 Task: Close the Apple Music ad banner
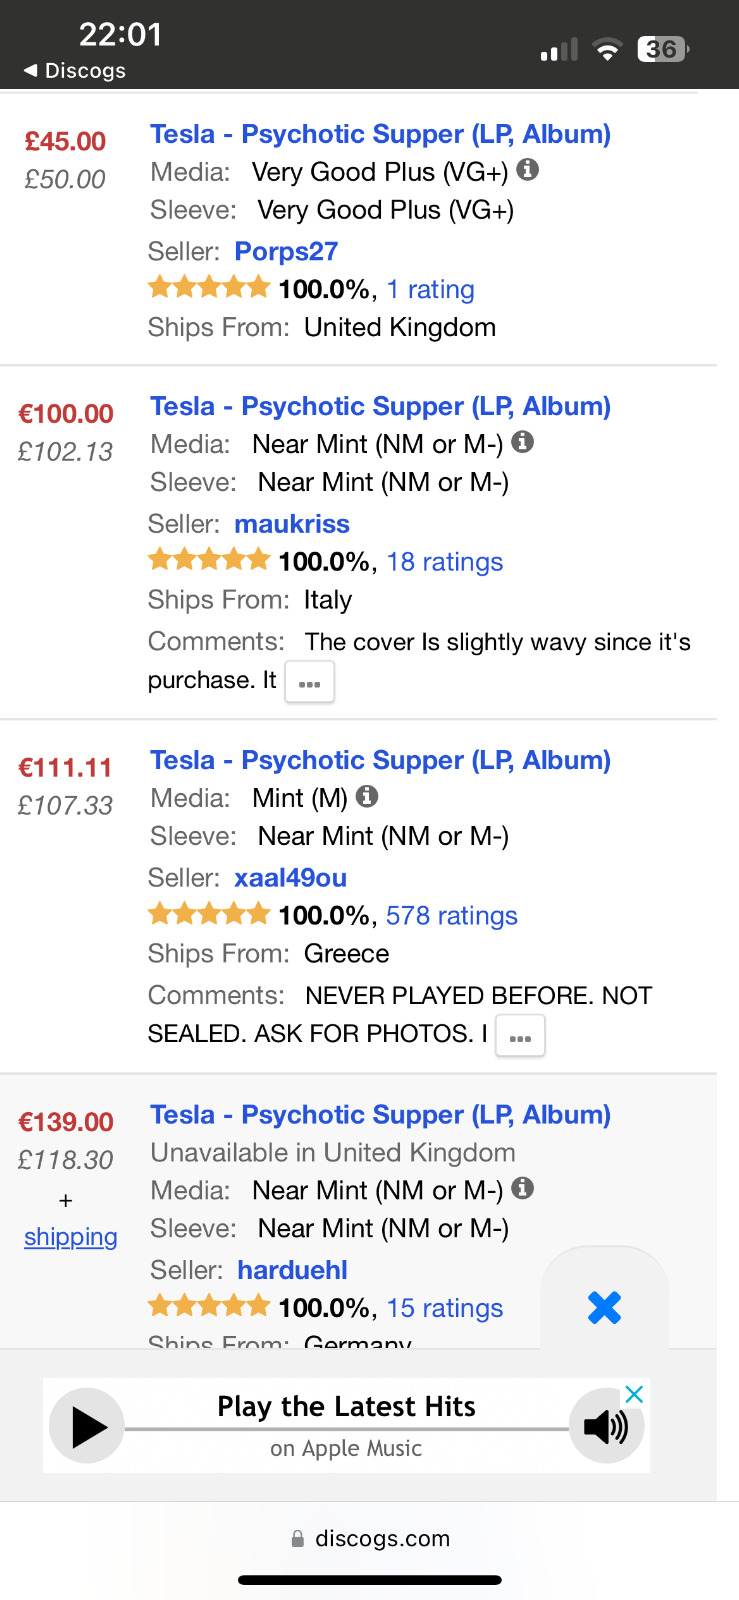pos(634,1394)
